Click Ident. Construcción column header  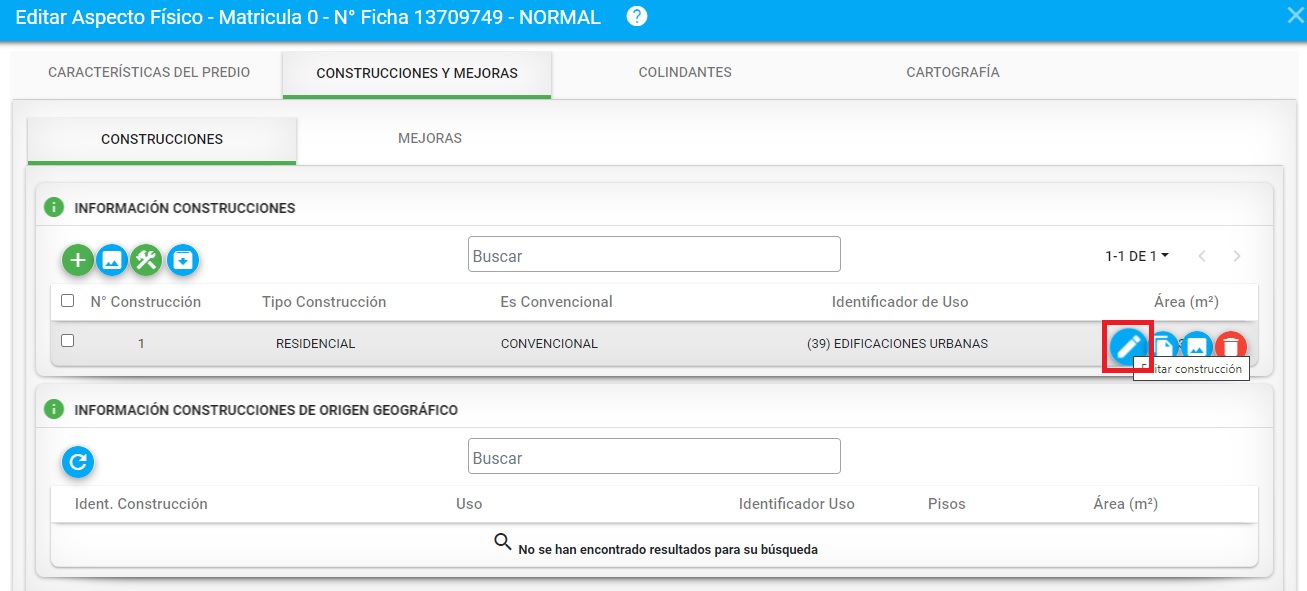tap(141, 504)
